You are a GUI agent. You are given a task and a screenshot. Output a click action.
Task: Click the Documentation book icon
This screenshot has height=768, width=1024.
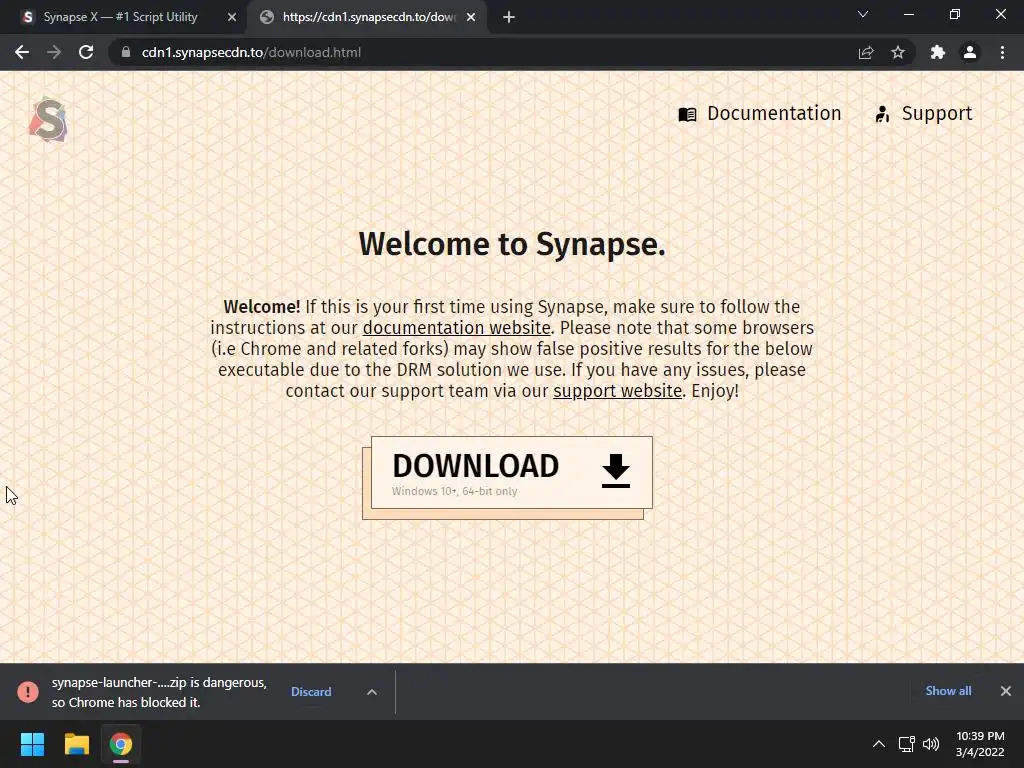point(687,114)
